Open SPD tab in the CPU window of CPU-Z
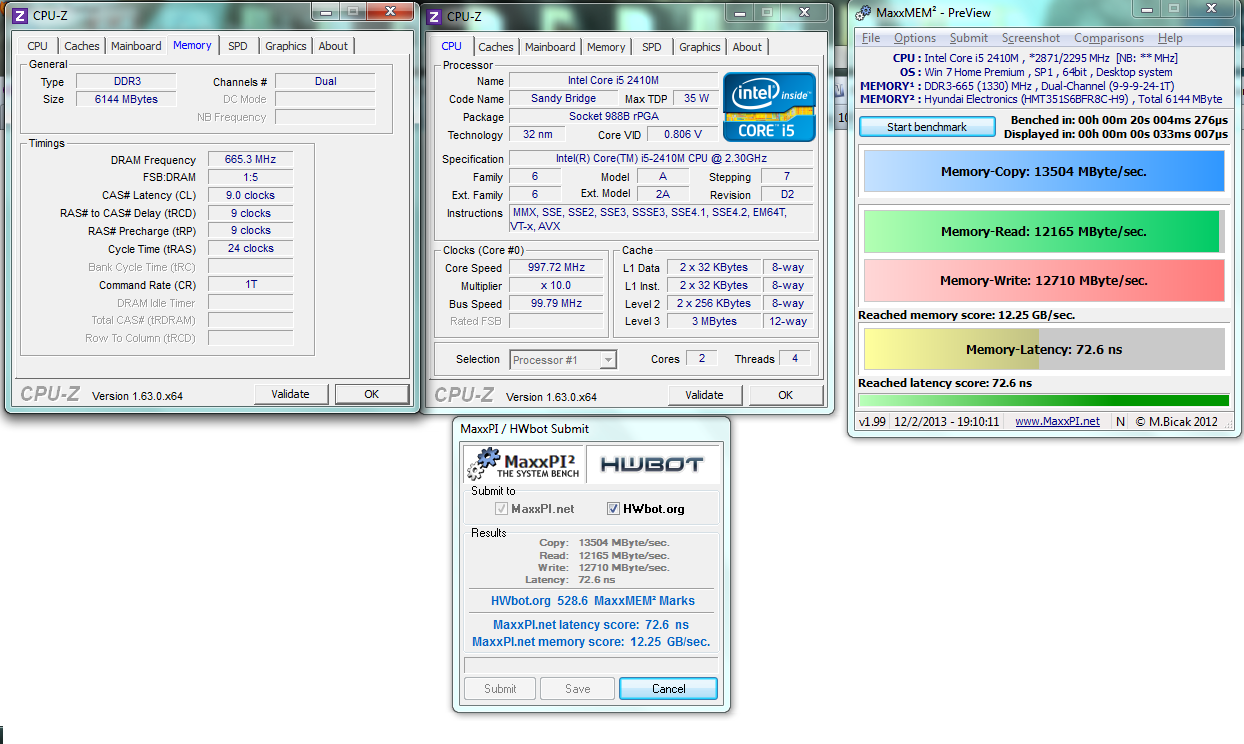Image resolution: width=1244 pixels, height=744 pixels. point(652,47)
